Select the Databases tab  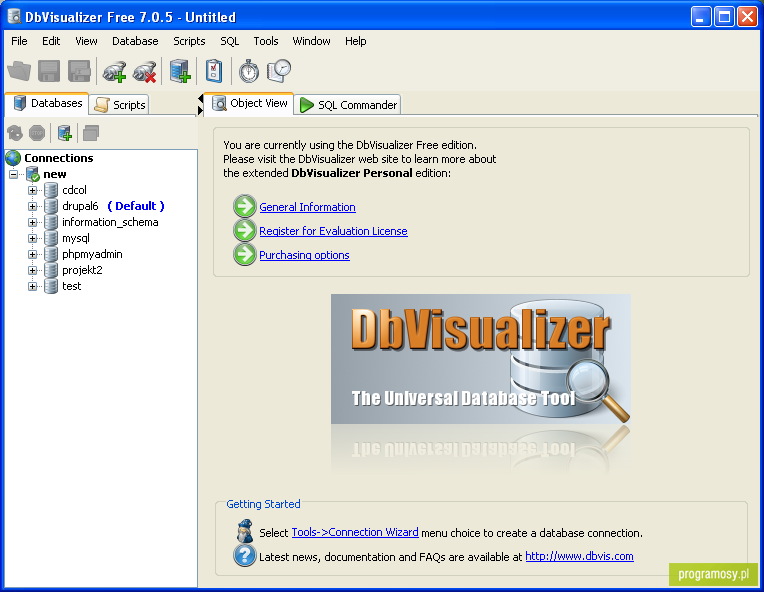[47, 103]
